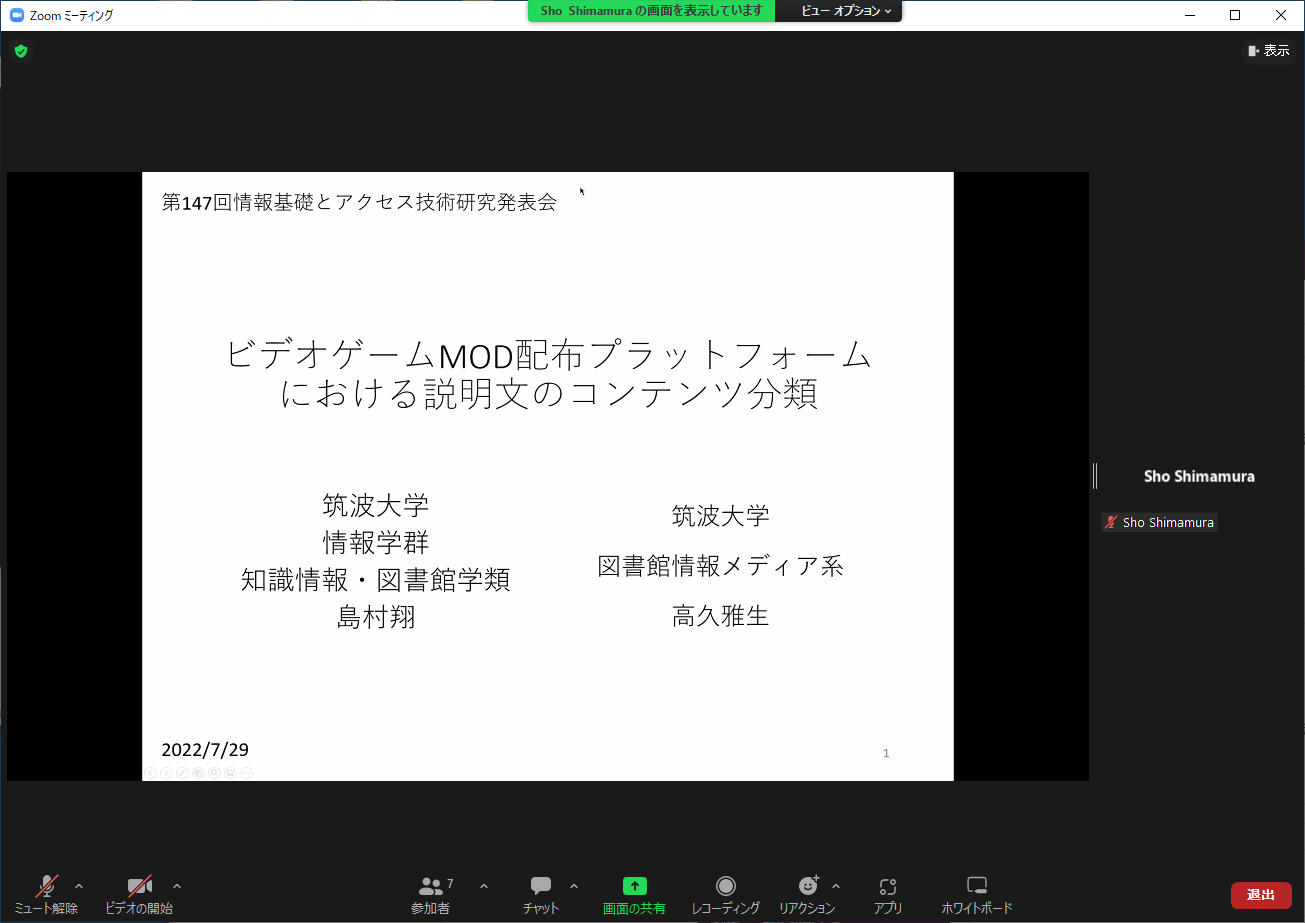Open the 参加者 participants panel

coord(431,895)
